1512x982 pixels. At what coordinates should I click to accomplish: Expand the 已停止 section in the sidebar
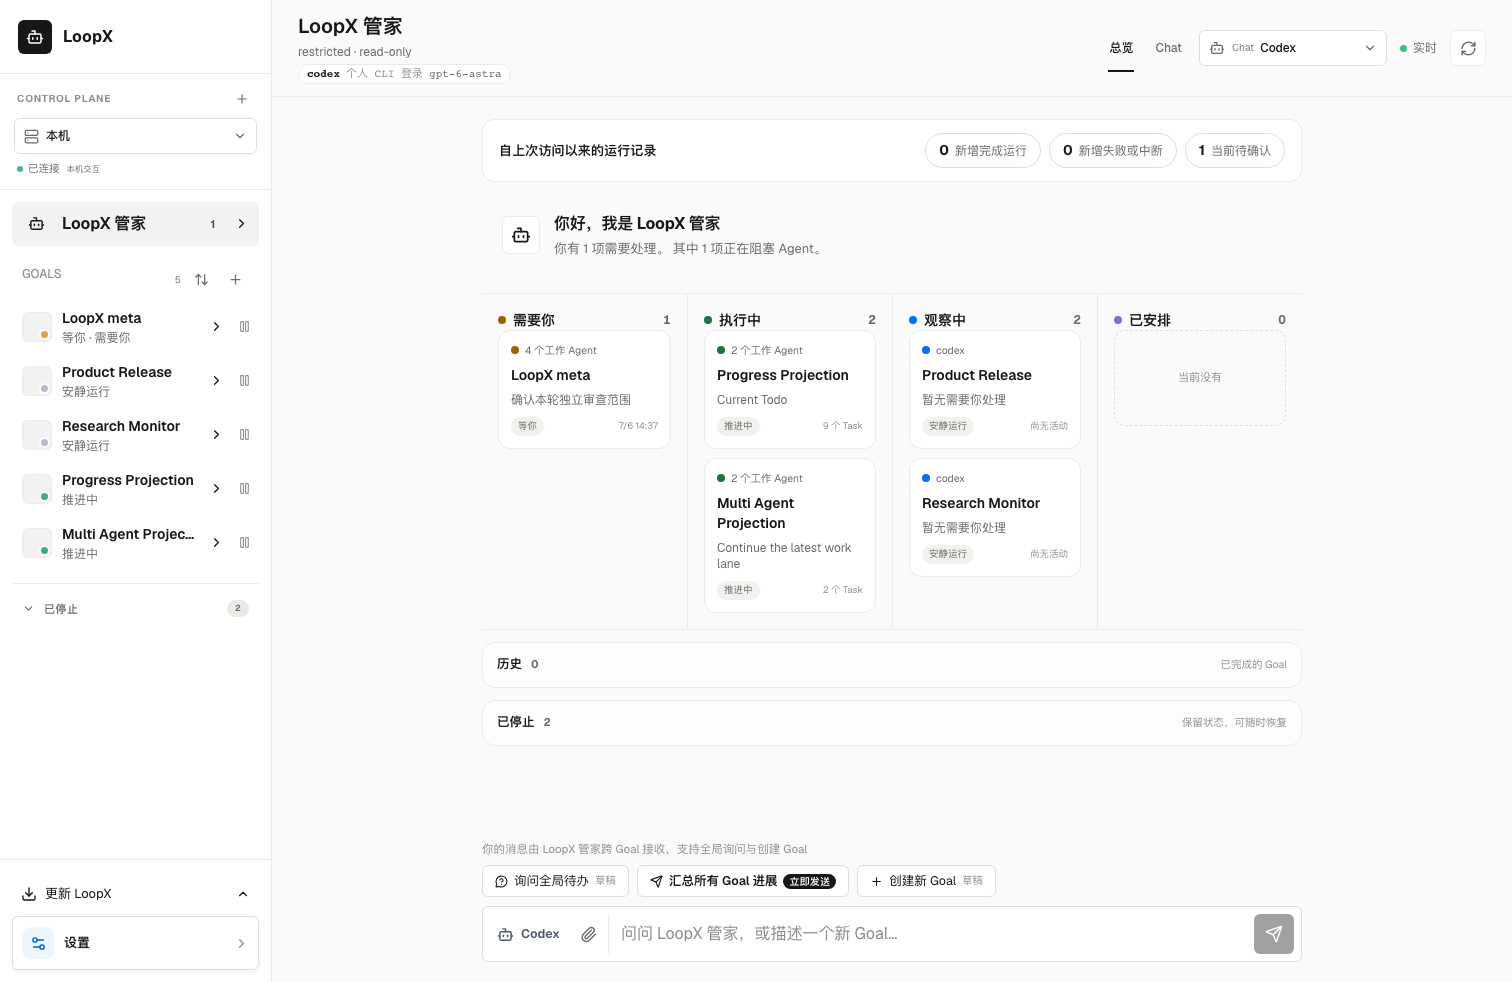point(135,608)
